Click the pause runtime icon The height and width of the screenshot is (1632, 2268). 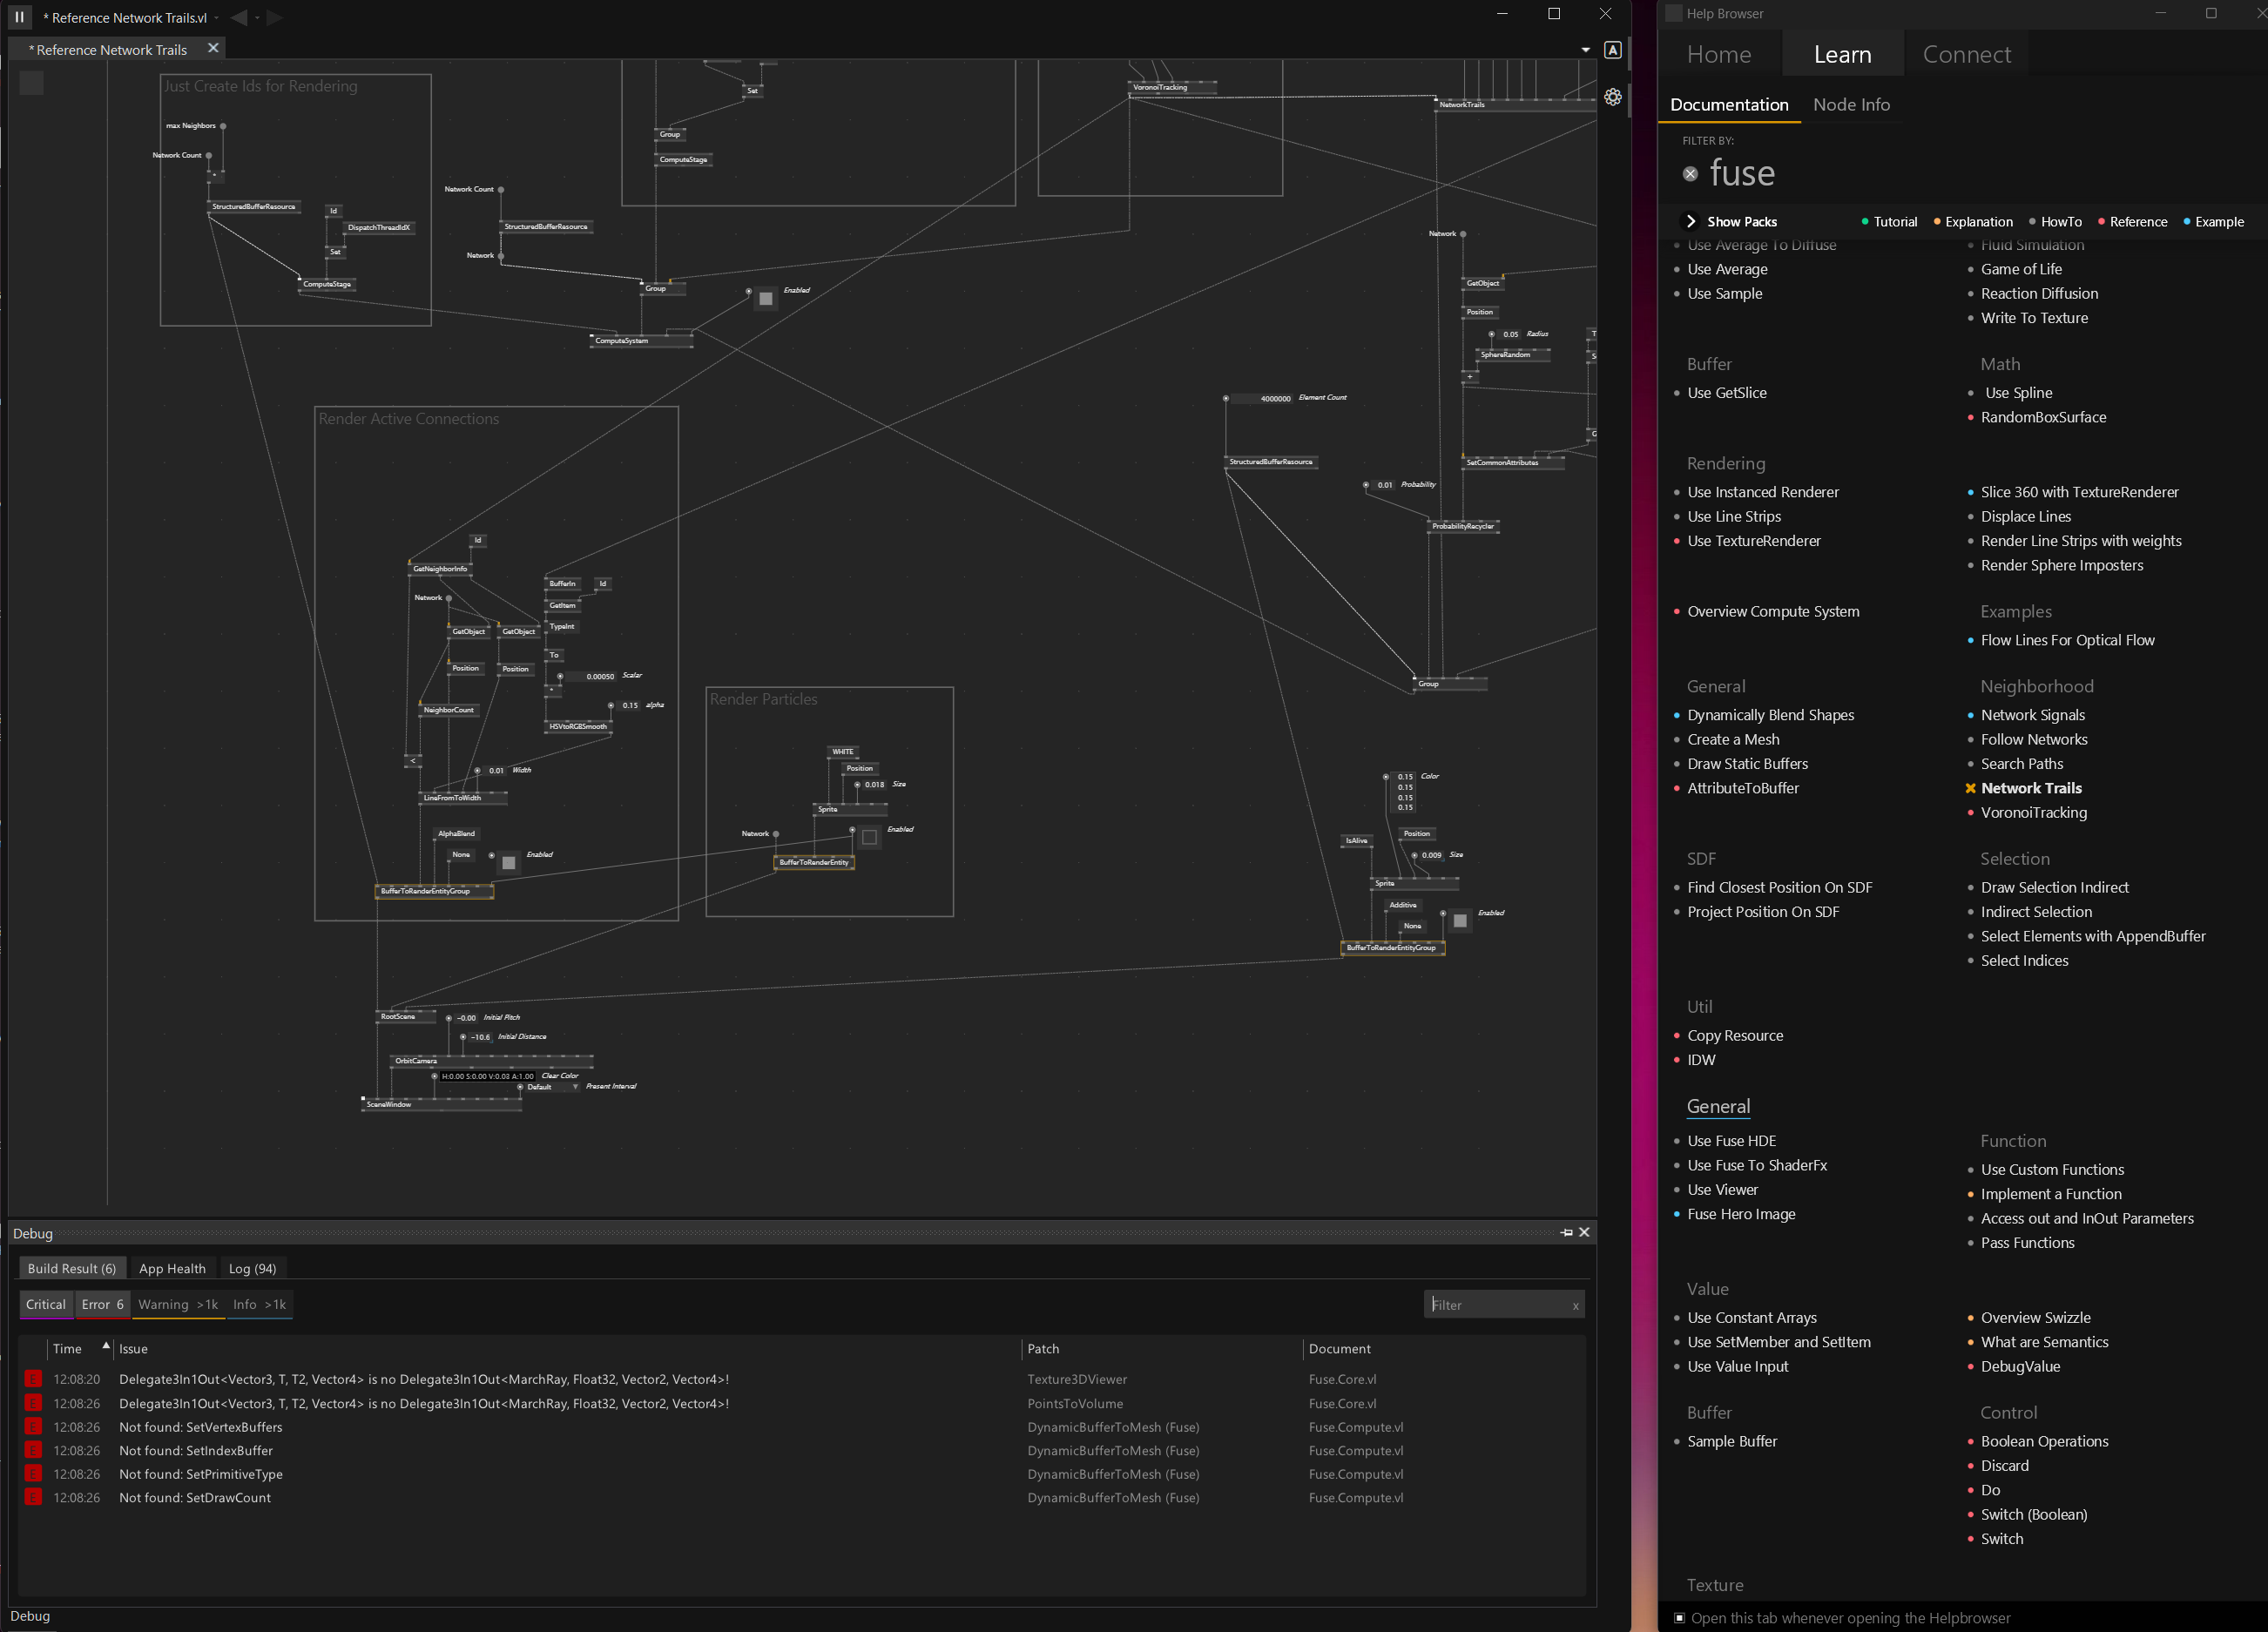tap(19, 17)
